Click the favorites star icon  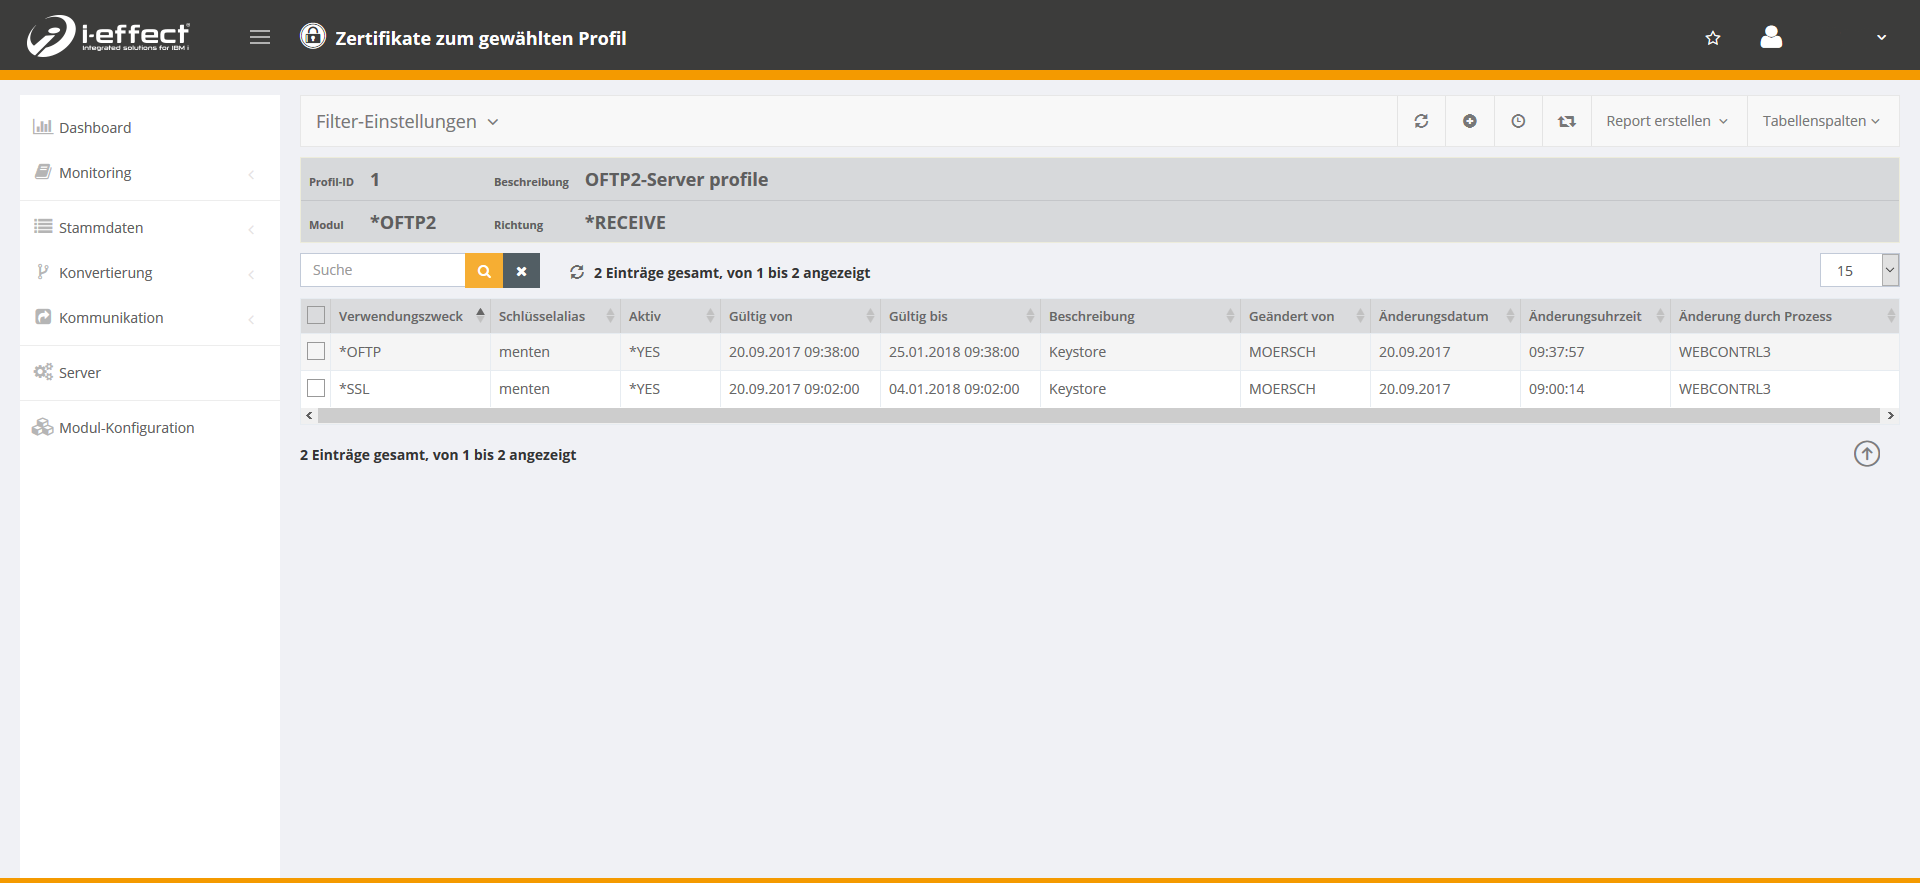pos(1713,38)
